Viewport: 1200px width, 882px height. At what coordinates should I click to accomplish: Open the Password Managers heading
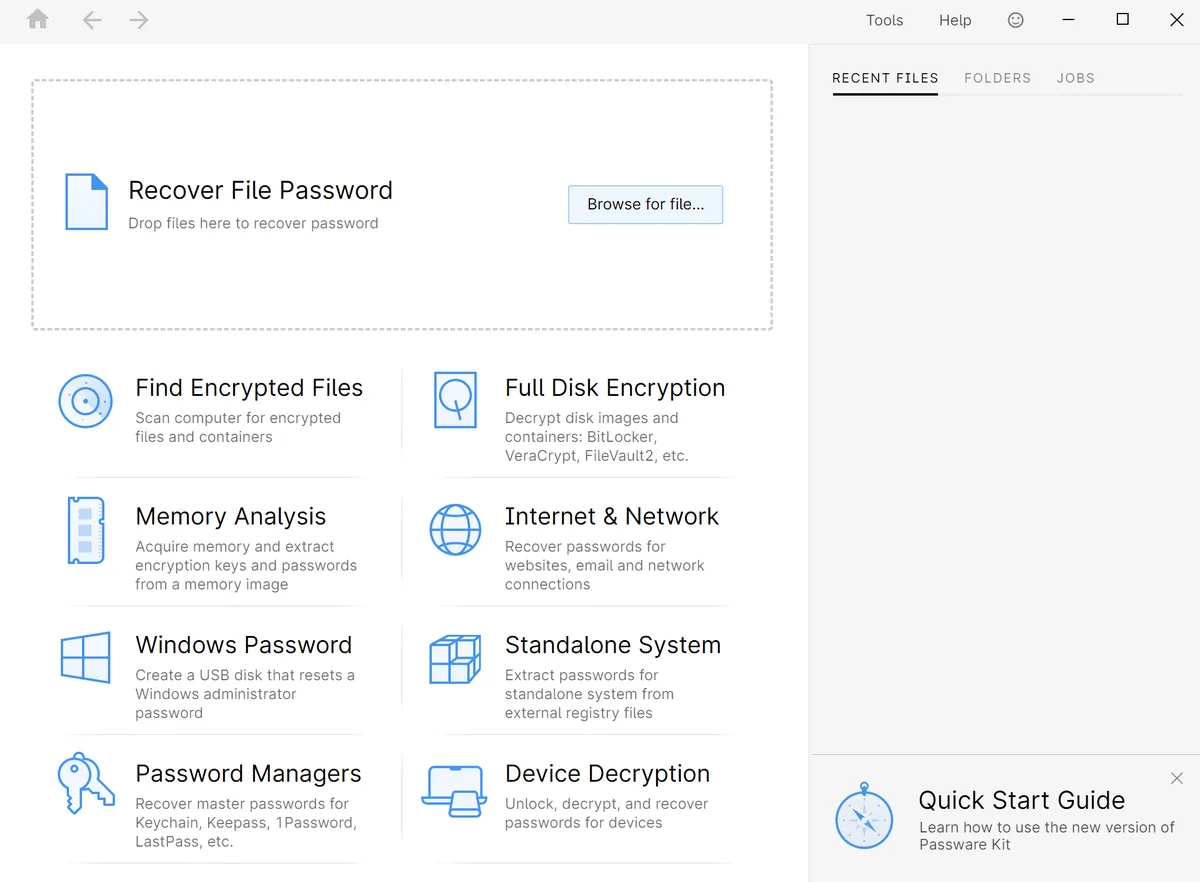(248, 774)
